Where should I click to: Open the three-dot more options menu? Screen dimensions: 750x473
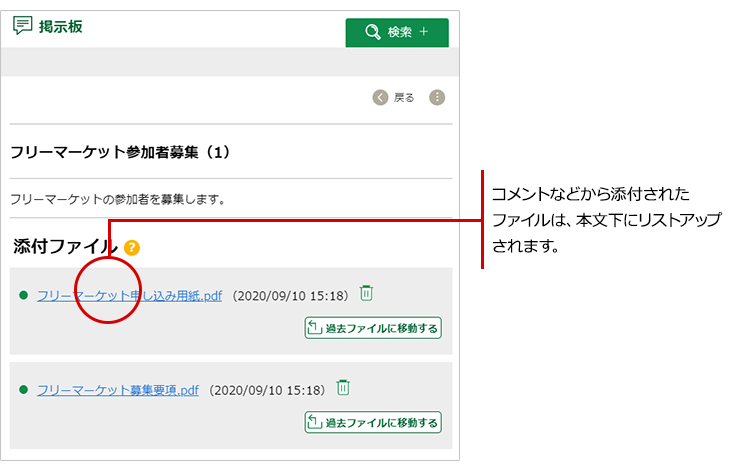[x=437, y=97]
